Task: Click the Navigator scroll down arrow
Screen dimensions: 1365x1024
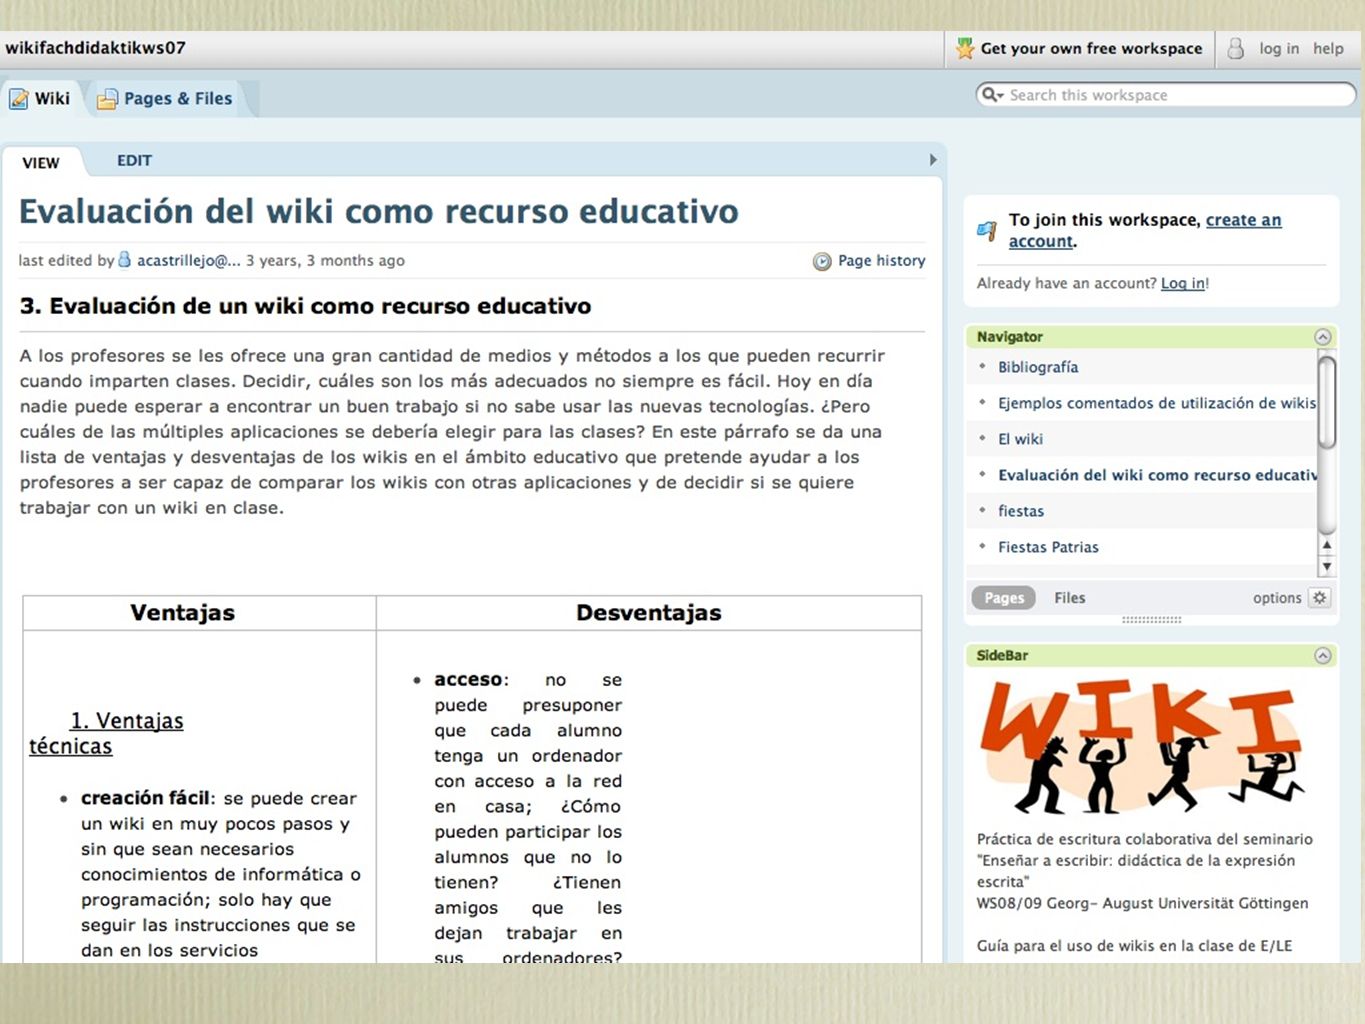Action: pyautogui.click(x=1327, y=566)
